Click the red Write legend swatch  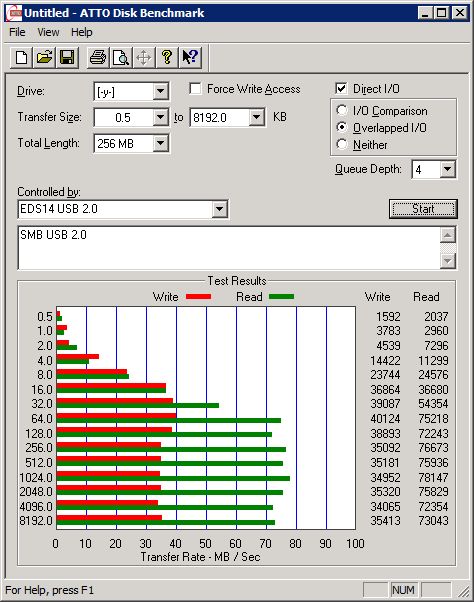coord(198,296)
